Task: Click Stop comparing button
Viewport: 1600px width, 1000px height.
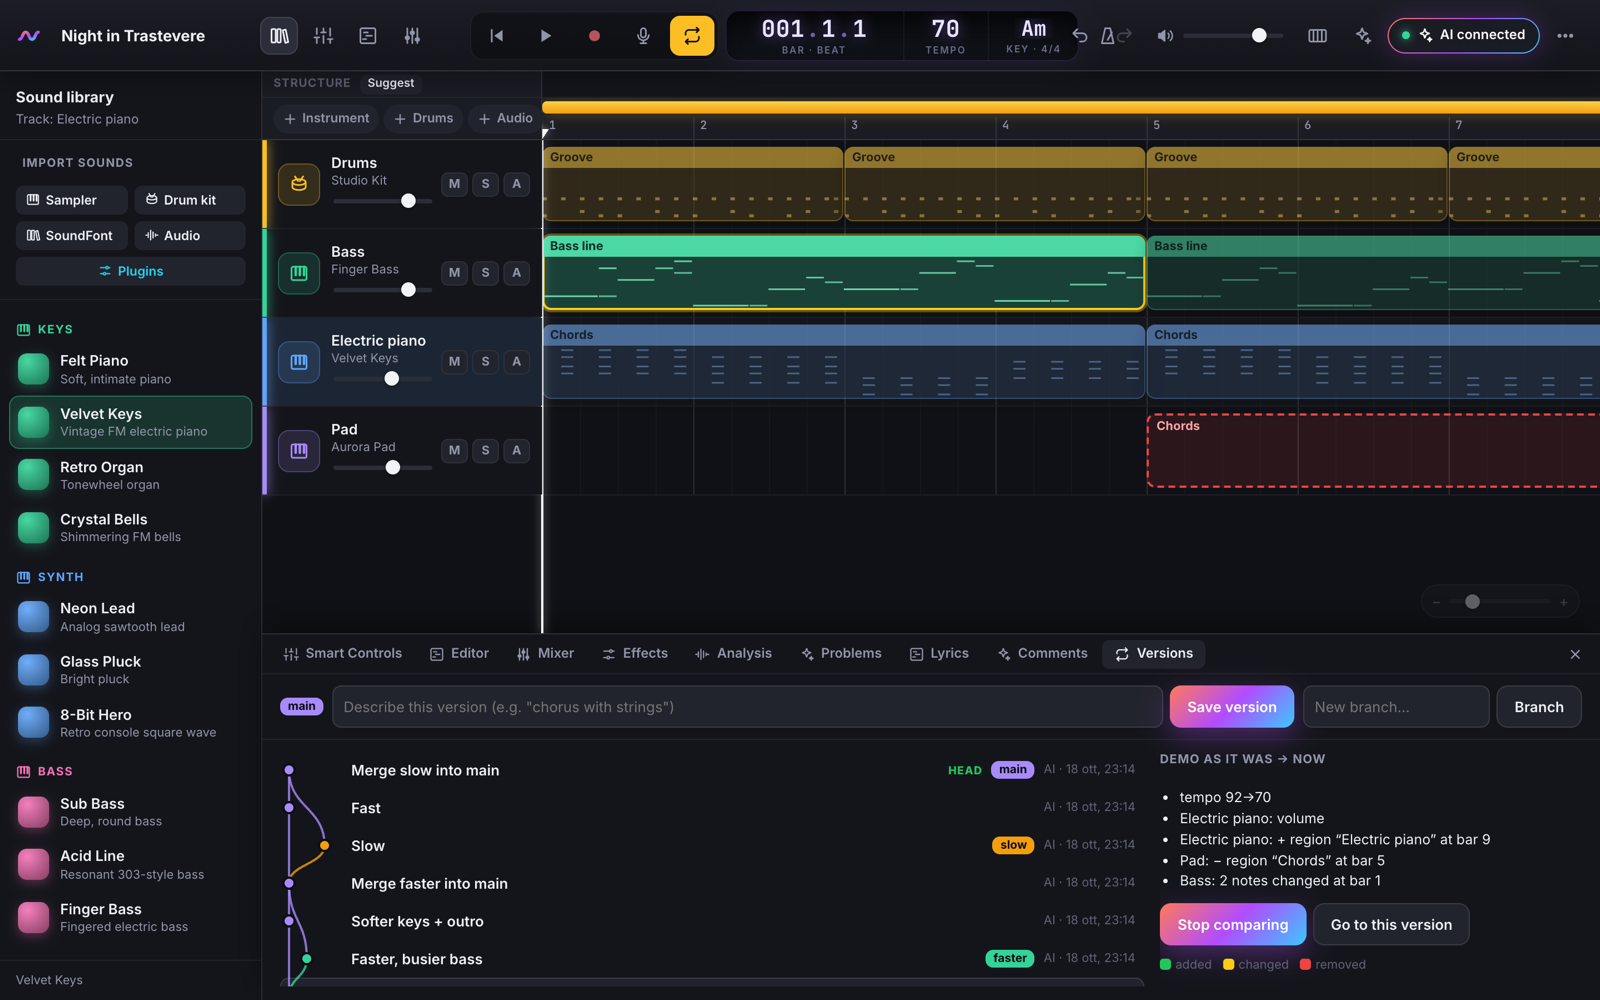Action: coord(1232,925)
